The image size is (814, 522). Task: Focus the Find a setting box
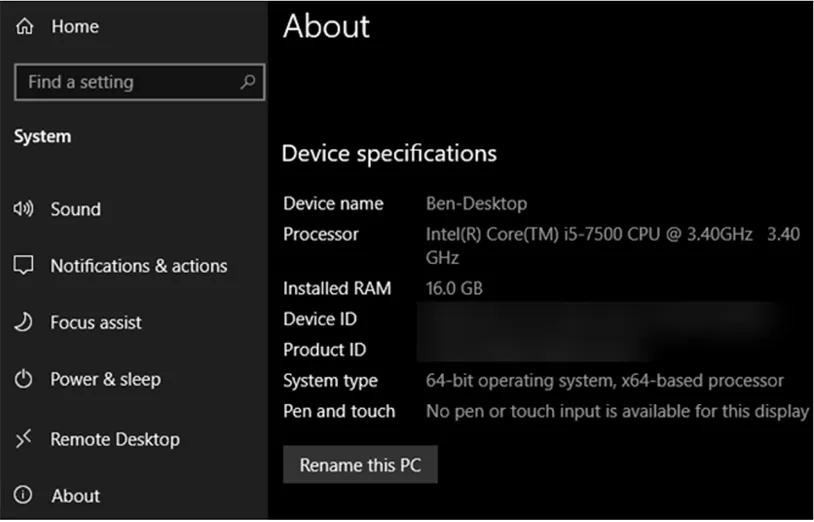(x=125, y=82)
